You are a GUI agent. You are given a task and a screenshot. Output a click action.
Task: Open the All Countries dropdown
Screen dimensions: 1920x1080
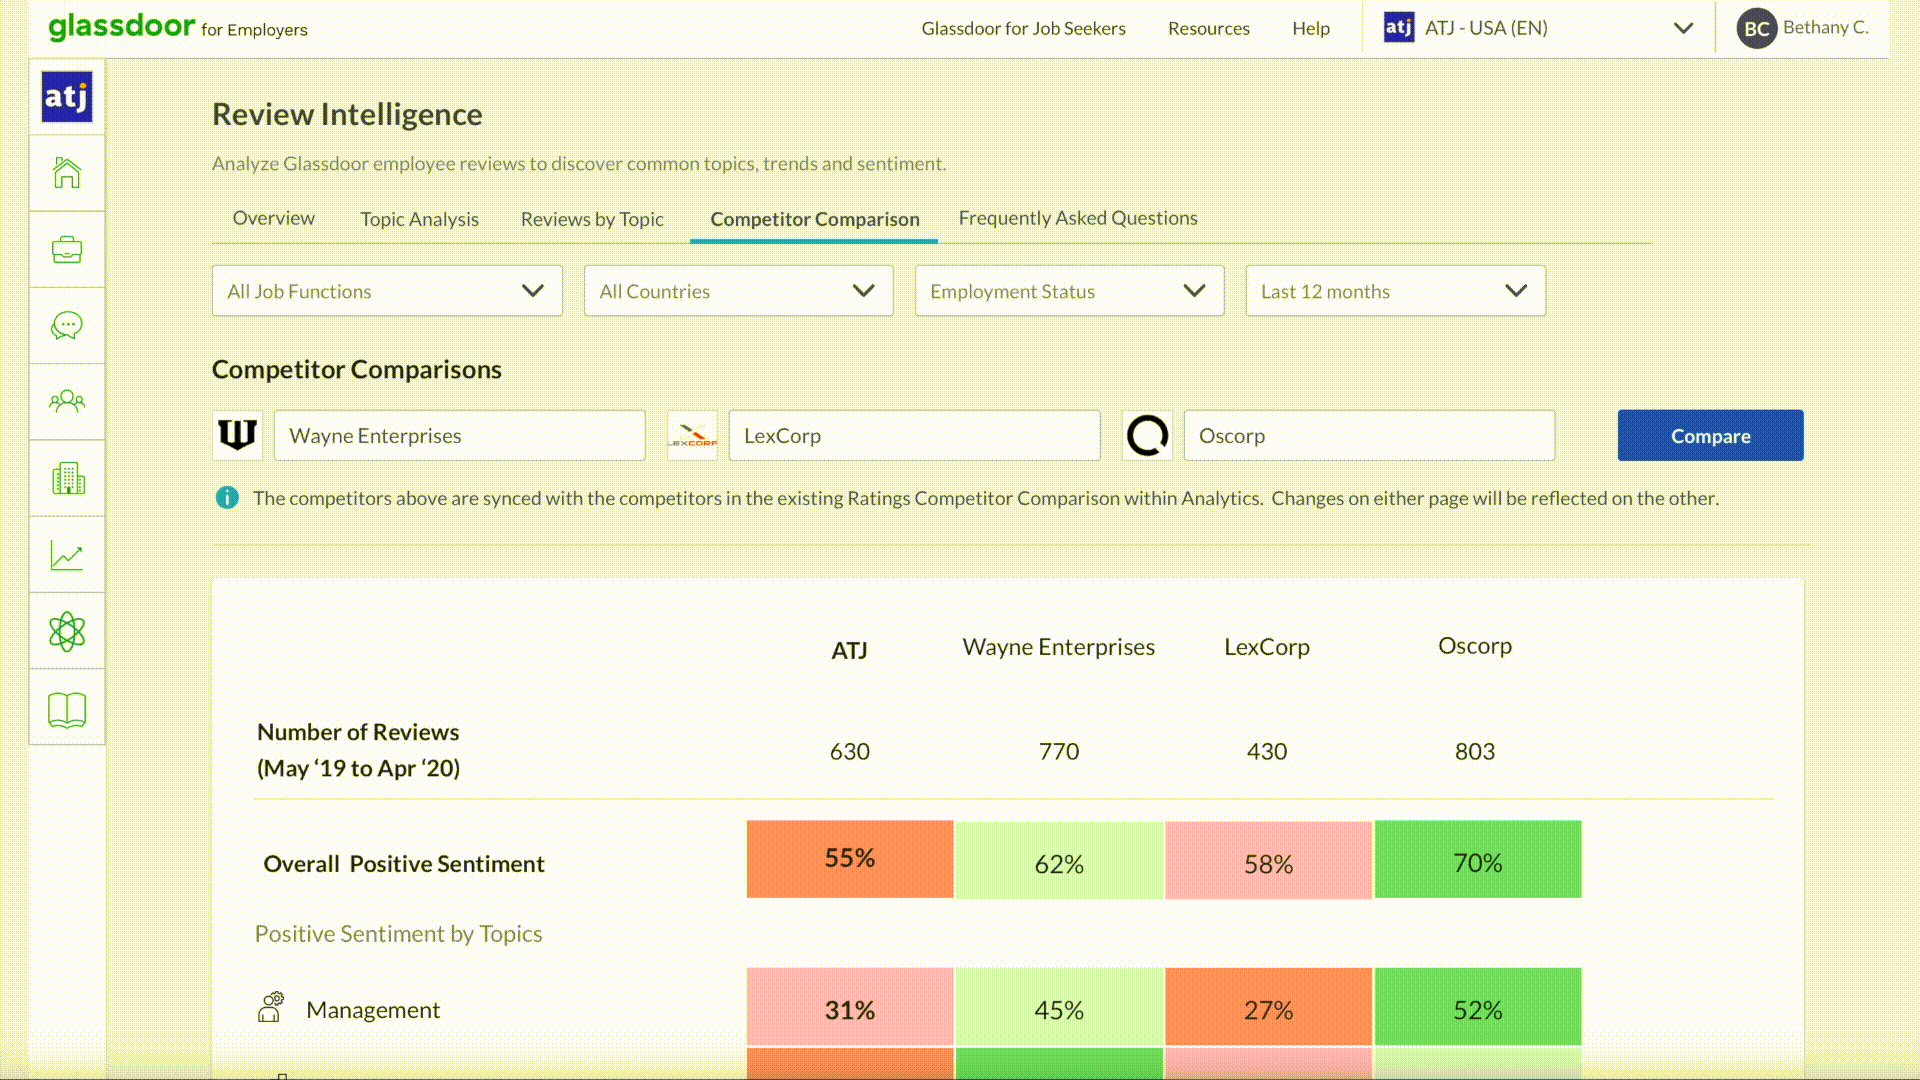point(738,291)
